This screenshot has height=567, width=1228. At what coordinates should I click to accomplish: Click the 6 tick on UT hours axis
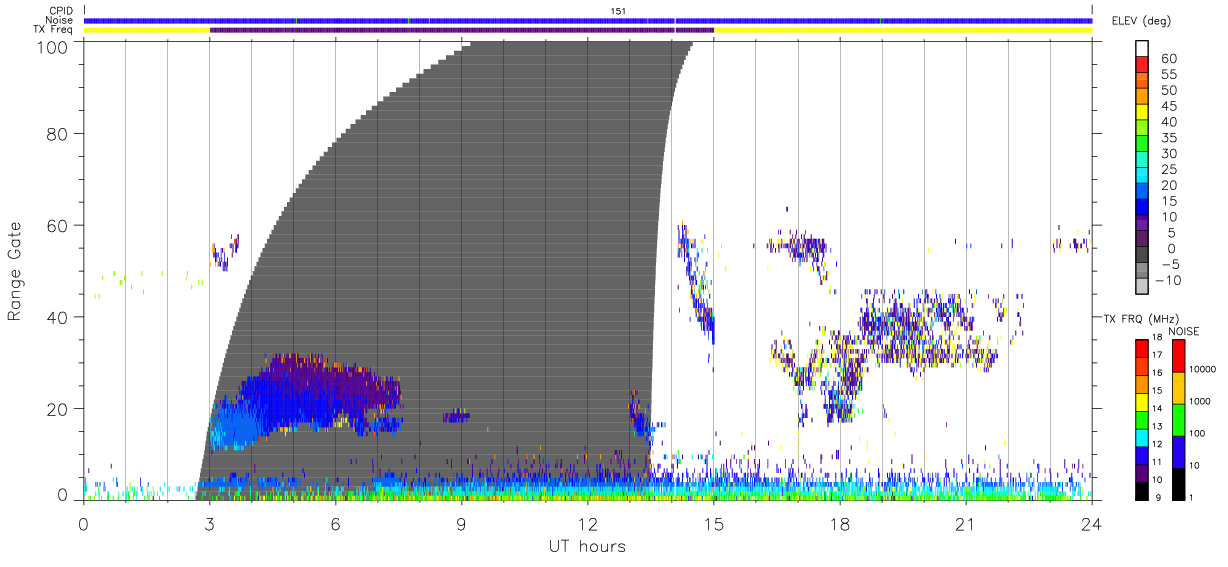click(x=336, y=525)
